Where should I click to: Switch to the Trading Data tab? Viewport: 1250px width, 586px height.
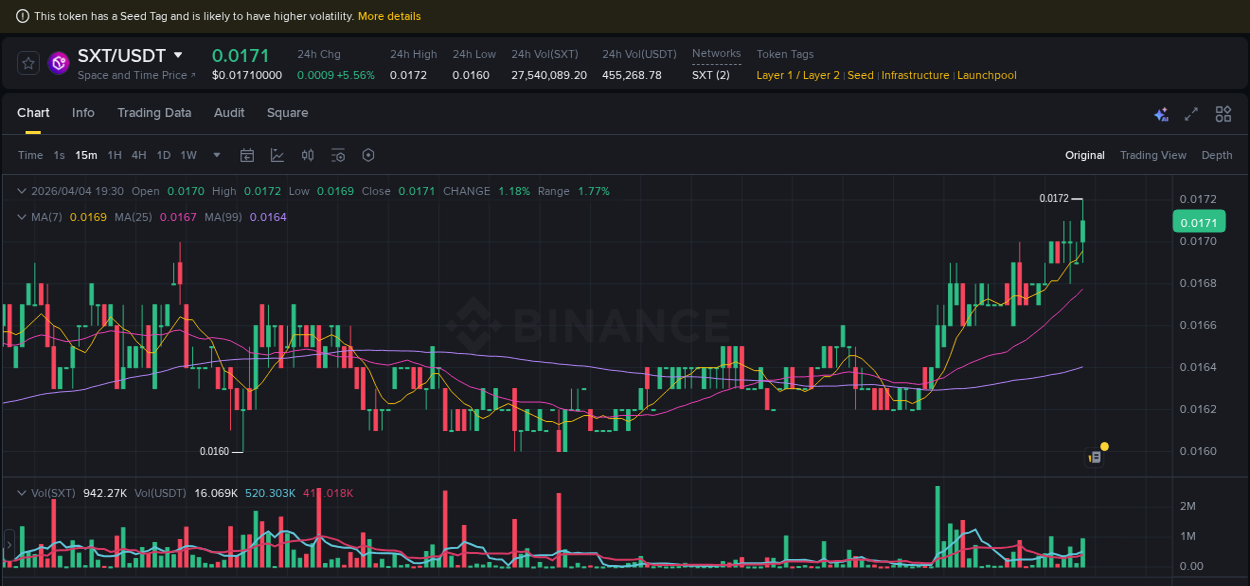154,113
